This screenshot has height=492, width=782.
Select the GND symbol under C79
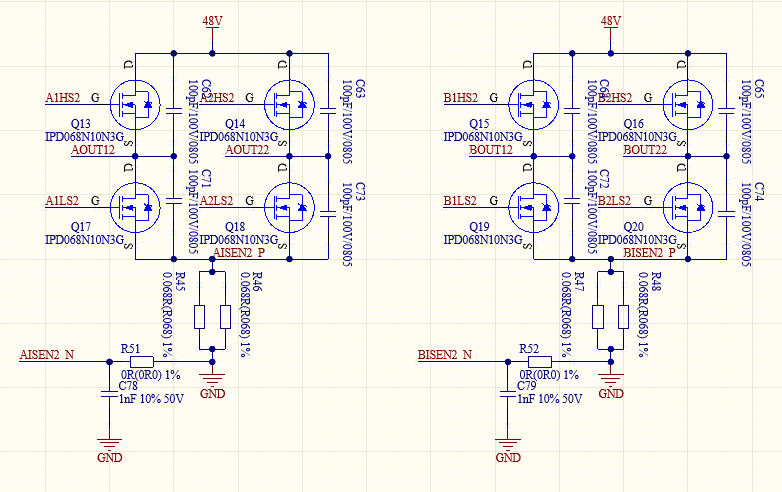[508, 450]
